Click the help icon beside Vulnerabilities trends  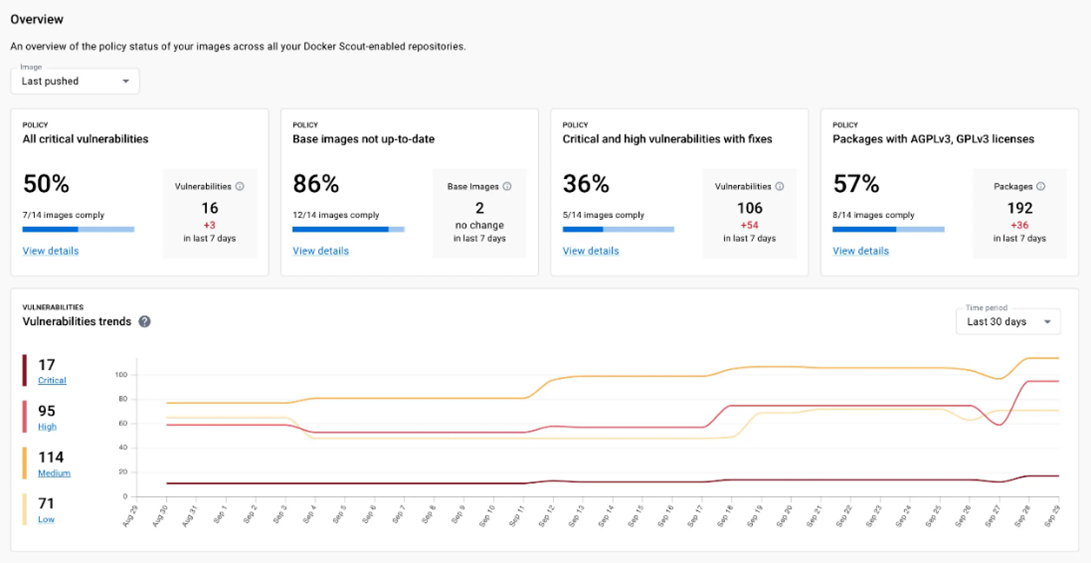tap(145, 322)
